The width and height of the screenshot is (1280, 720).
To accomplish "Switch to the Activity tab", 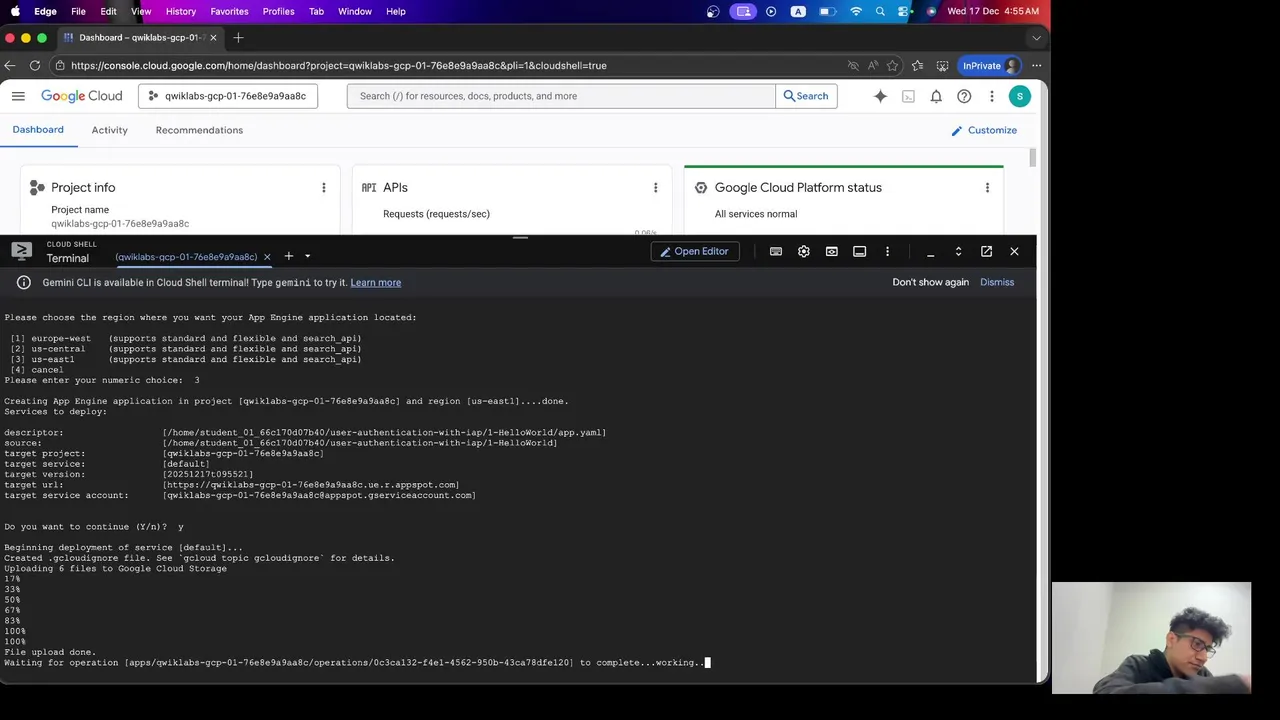I will 110,130.
